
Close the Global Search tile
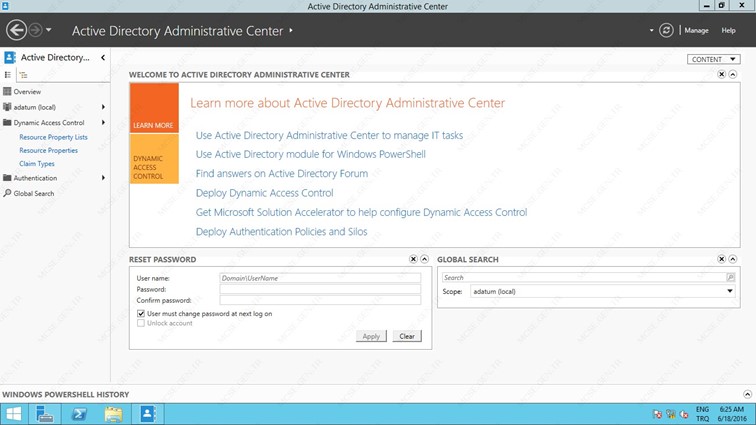coord(721,259)
